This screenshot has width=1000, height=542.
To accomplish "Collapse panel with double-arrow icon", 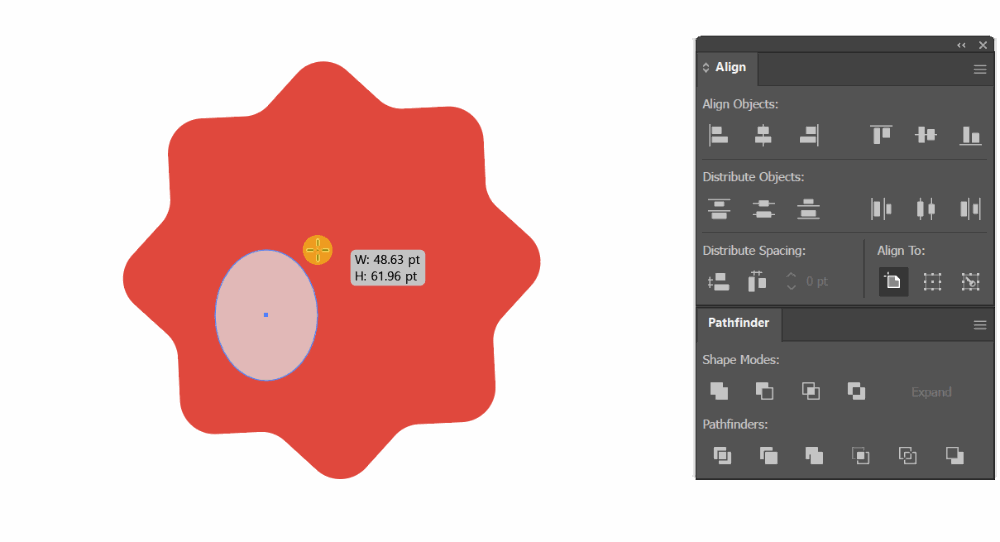I will point(961,45).
